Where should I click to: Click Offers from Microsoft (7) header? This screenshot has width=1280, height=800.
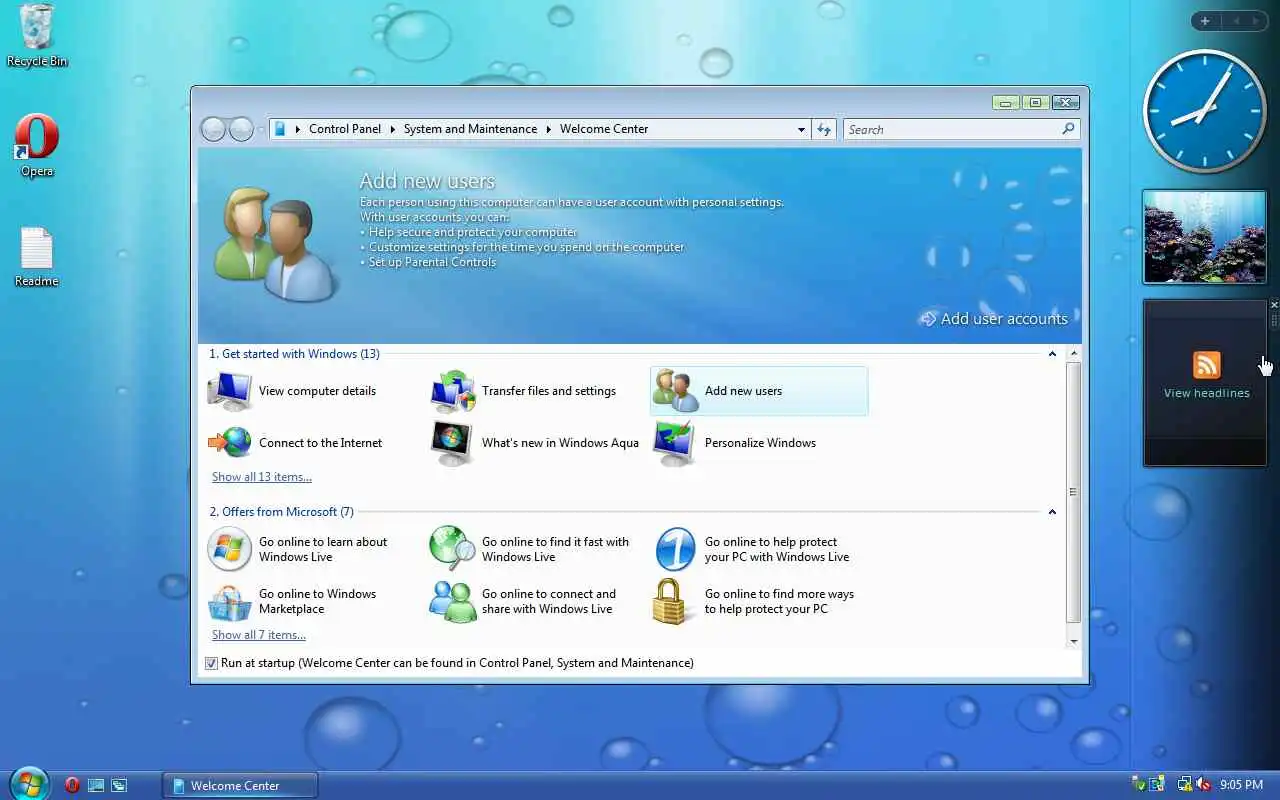(281, 512)
